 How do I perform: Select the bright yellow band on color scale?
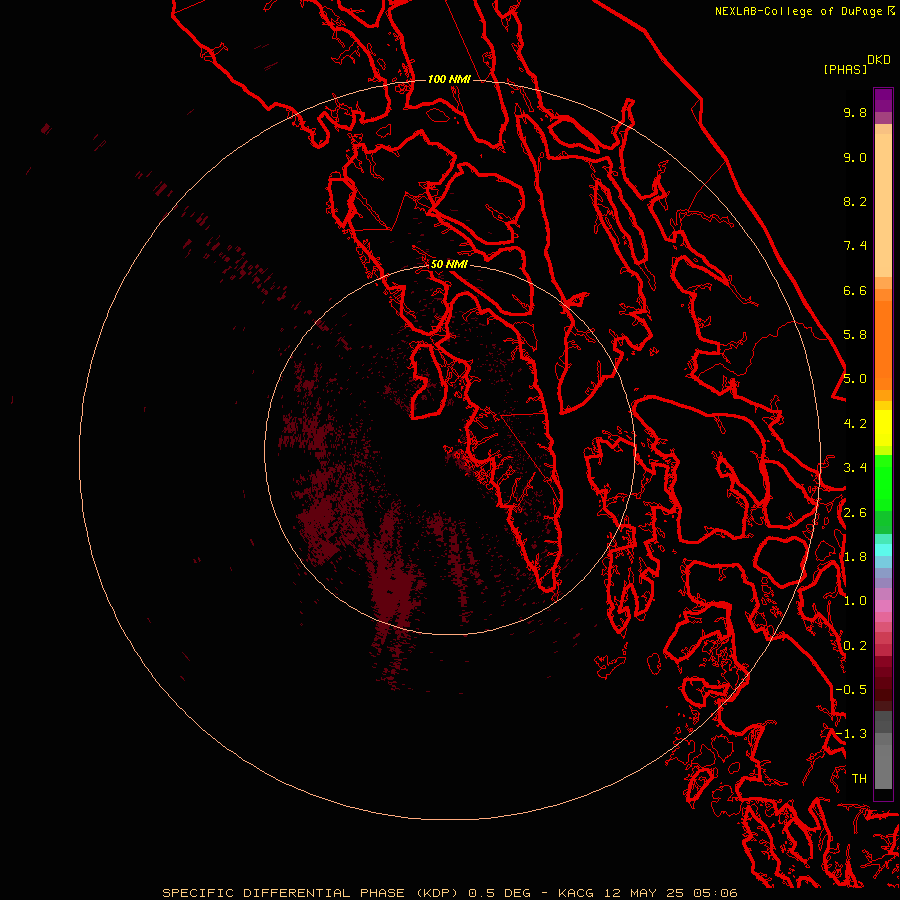[883, 428]
